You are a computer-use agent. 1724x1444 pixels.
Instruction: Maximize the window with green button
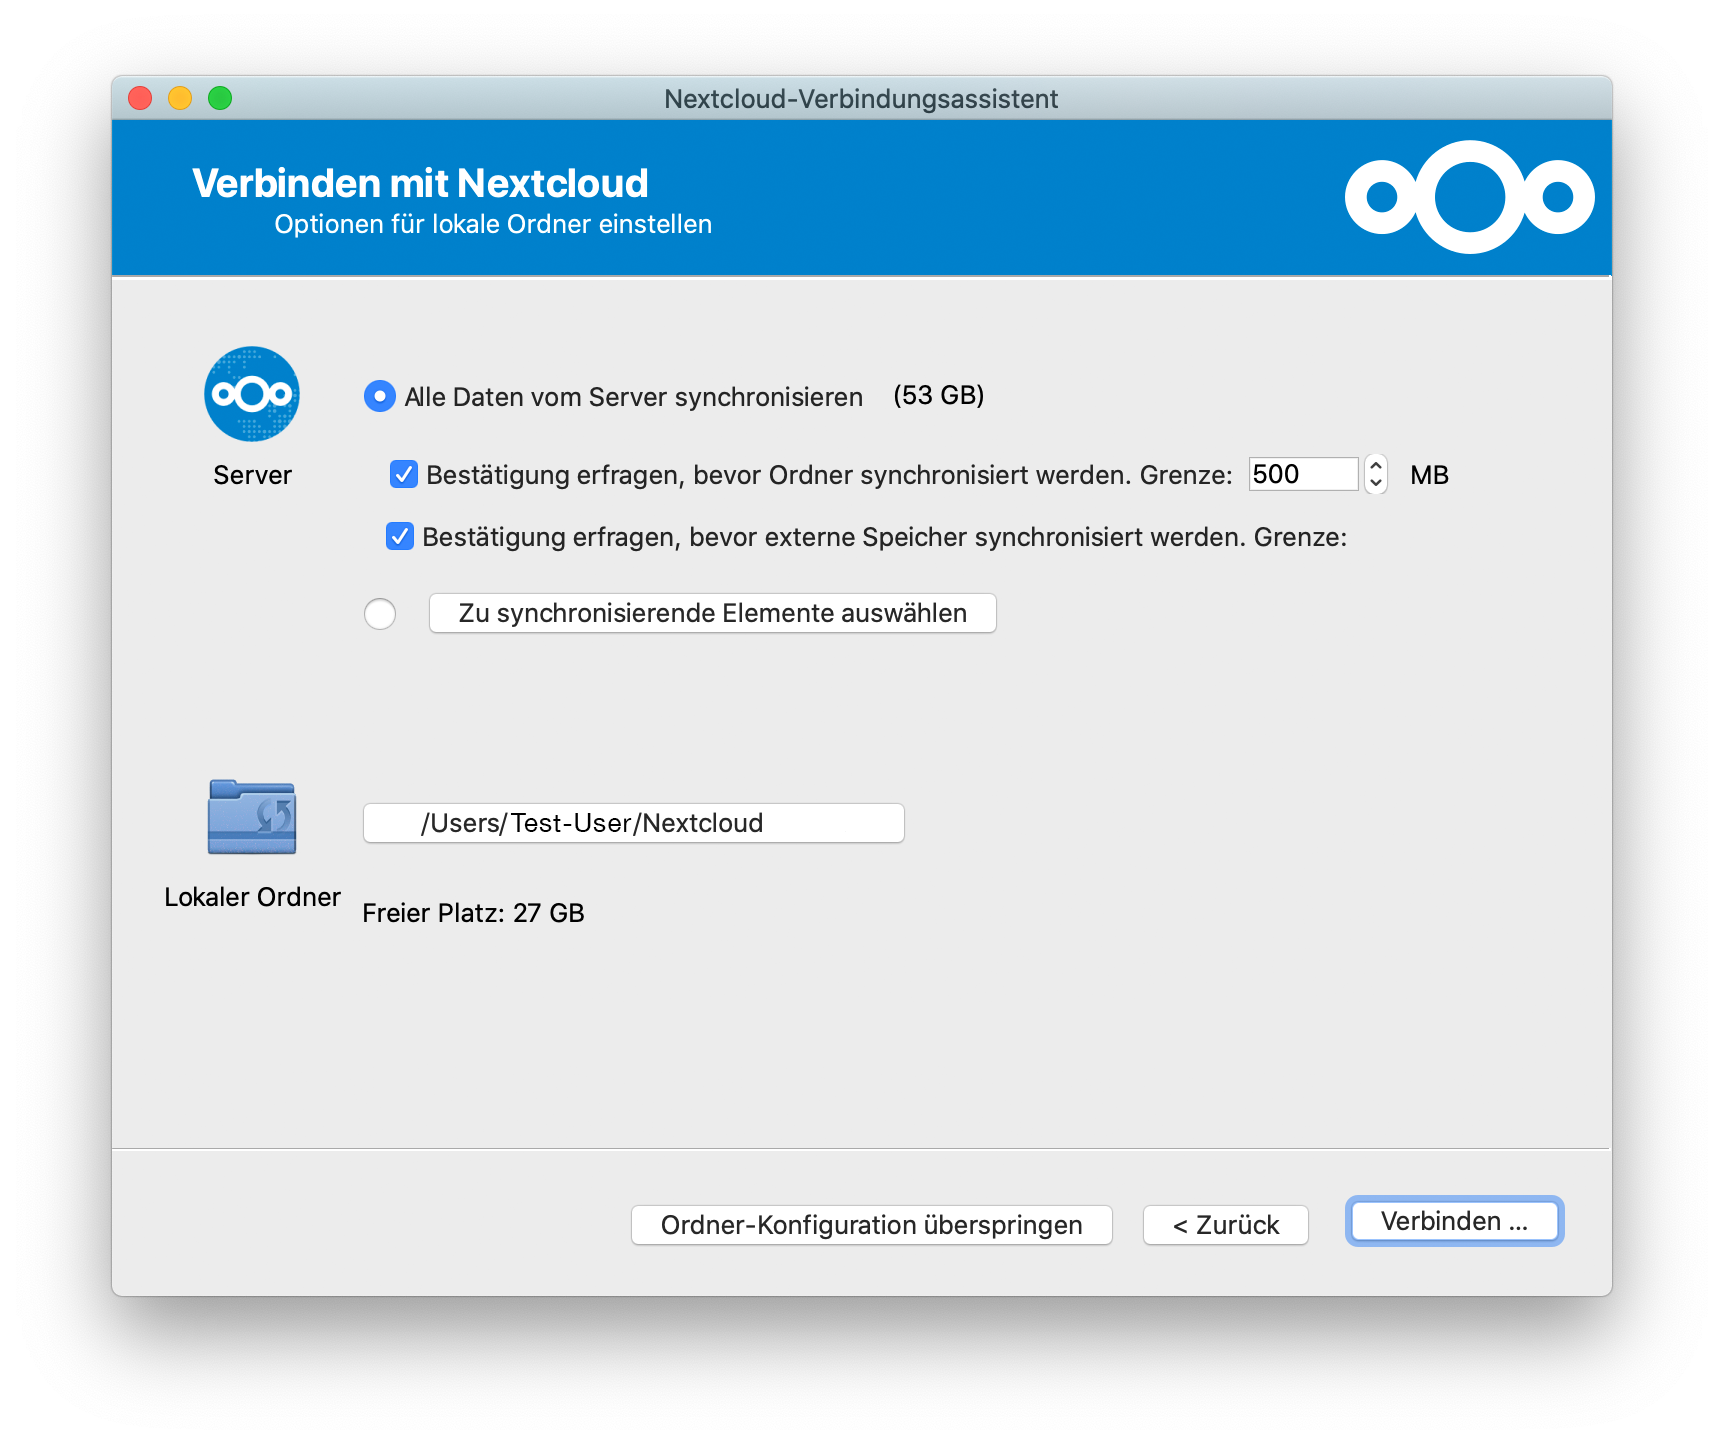pyautogui.click(x=220, y=98)
